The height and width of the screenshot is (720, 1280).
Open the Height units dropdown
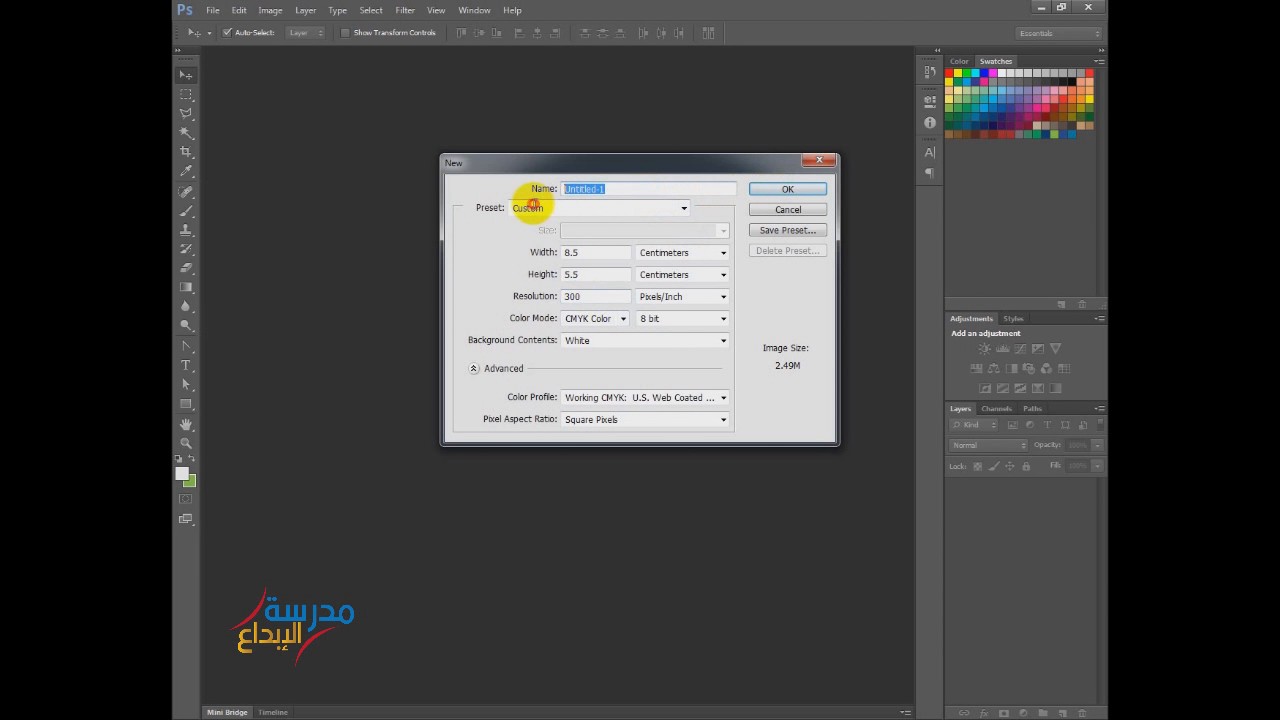pyautogui.click(x=683, y=275)
